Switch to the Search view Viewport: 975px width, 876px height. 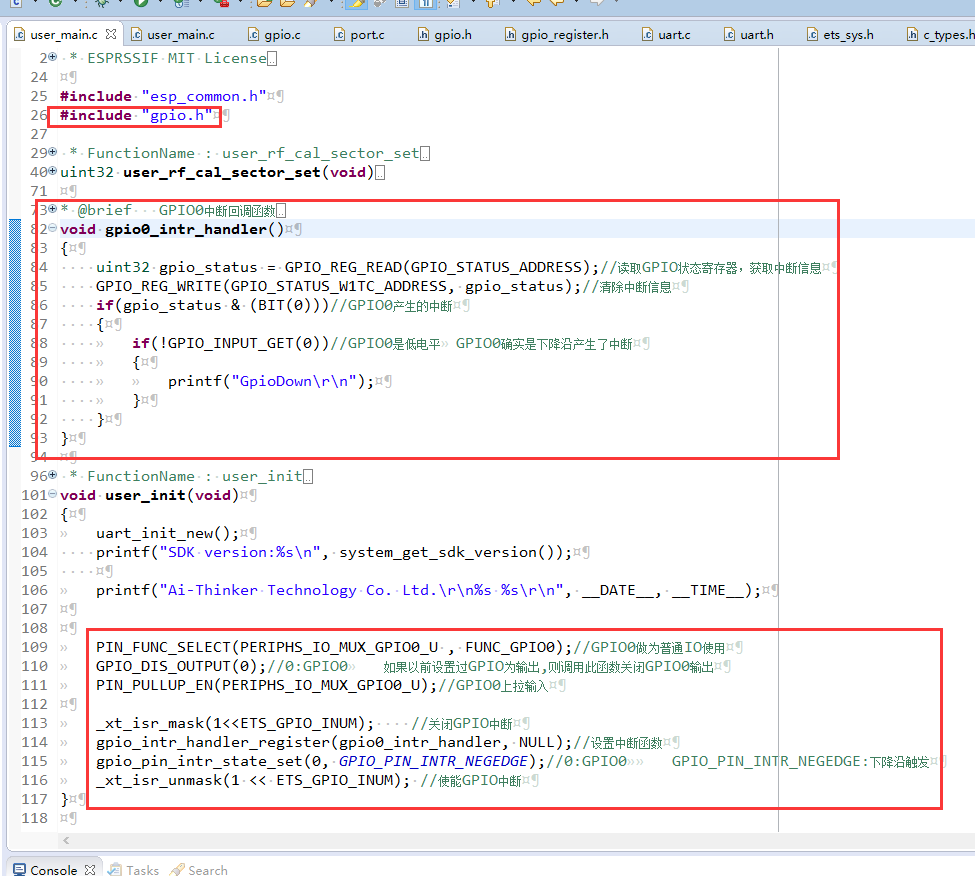(200, 870)
